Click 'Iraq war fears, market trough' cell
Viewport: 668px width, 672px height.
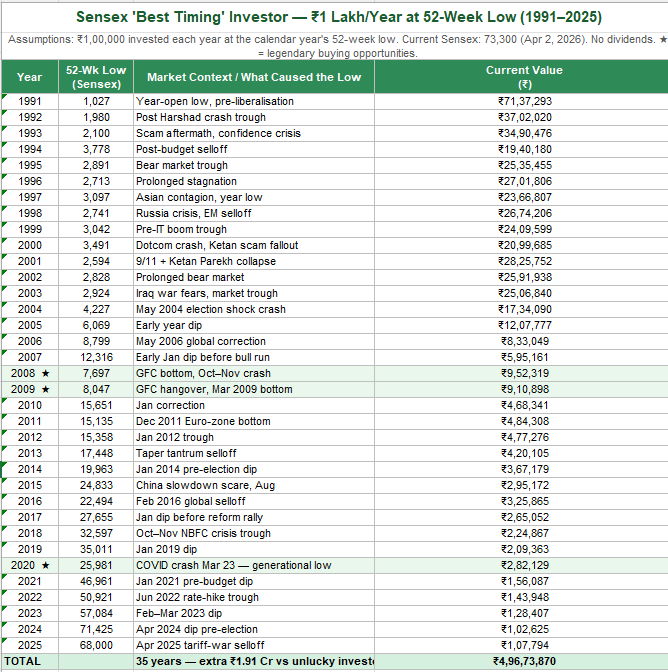coord(254,293)
